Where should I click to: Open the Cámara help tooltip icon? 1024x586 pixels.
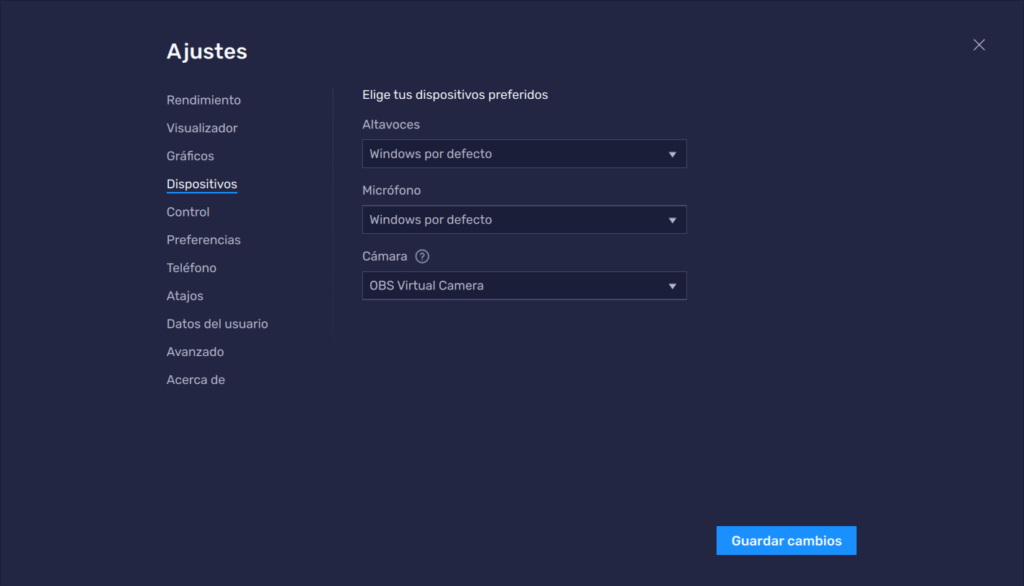[421, 256]
